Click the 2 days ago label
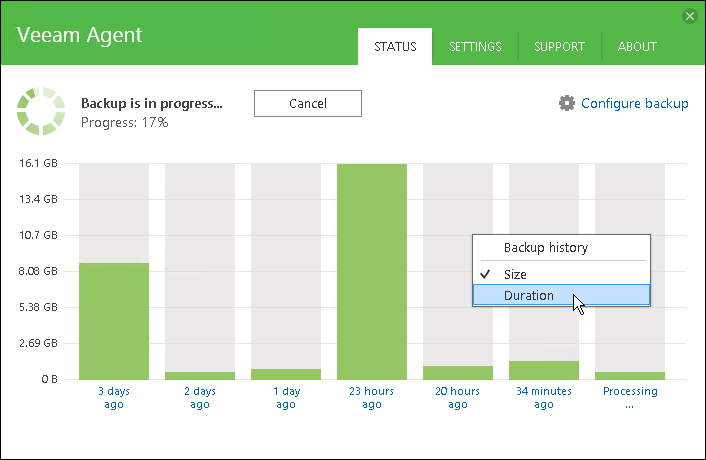This screenshot has height=460, width=706. tap(200, 397)
